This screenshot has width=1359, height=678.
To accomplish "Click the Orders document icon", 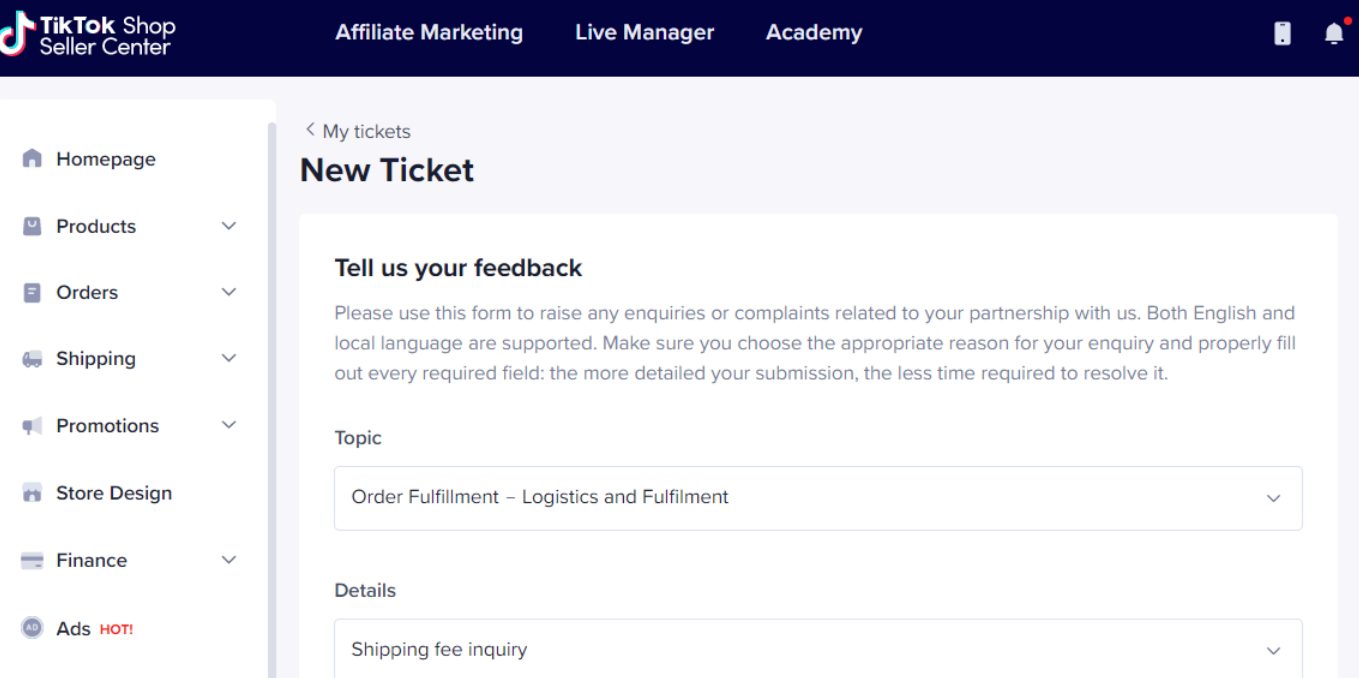I will coord(32,293).
